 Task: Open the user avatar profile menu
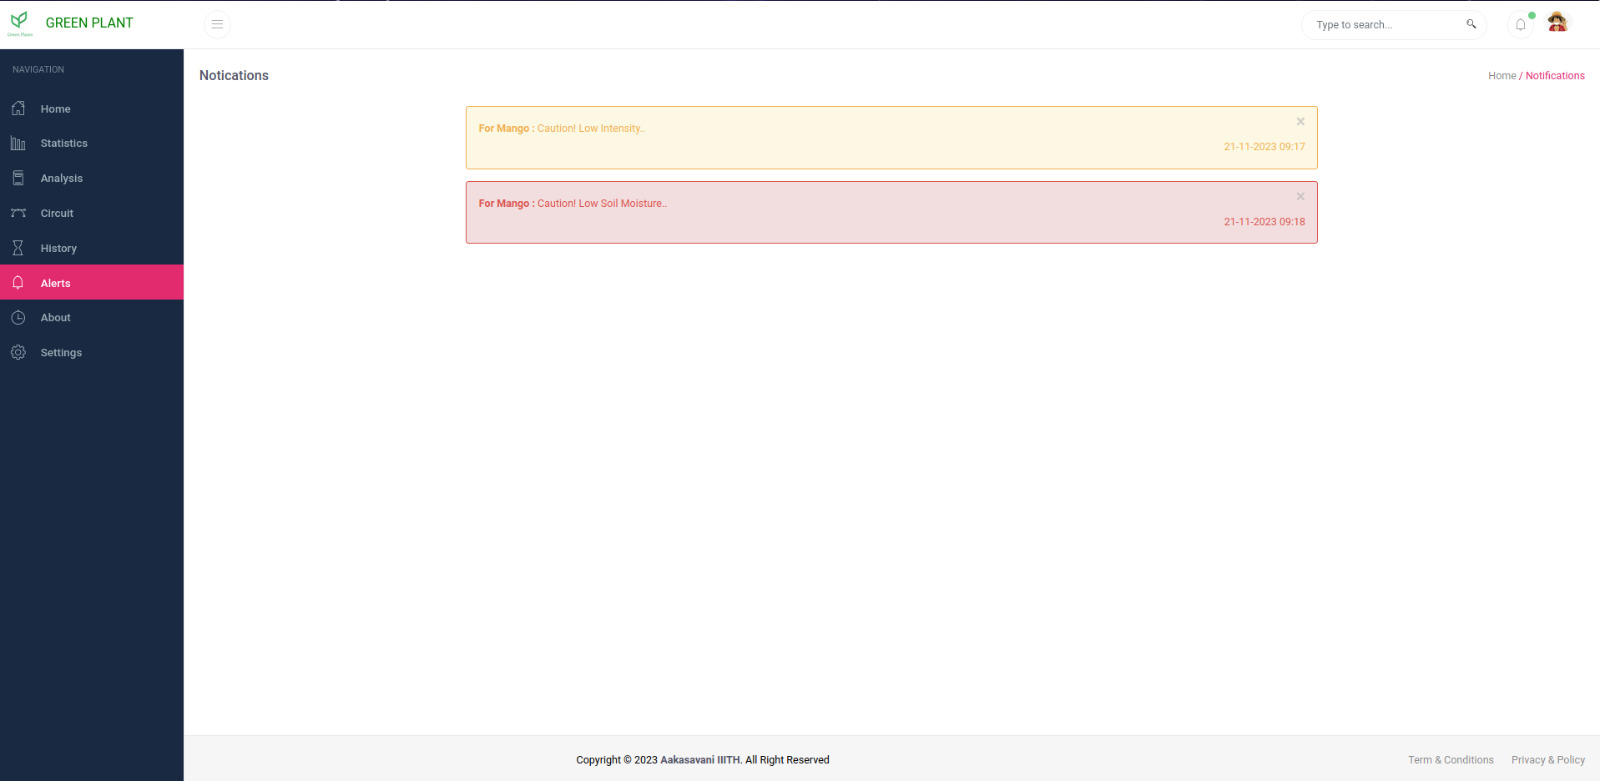coord(1557,23)
